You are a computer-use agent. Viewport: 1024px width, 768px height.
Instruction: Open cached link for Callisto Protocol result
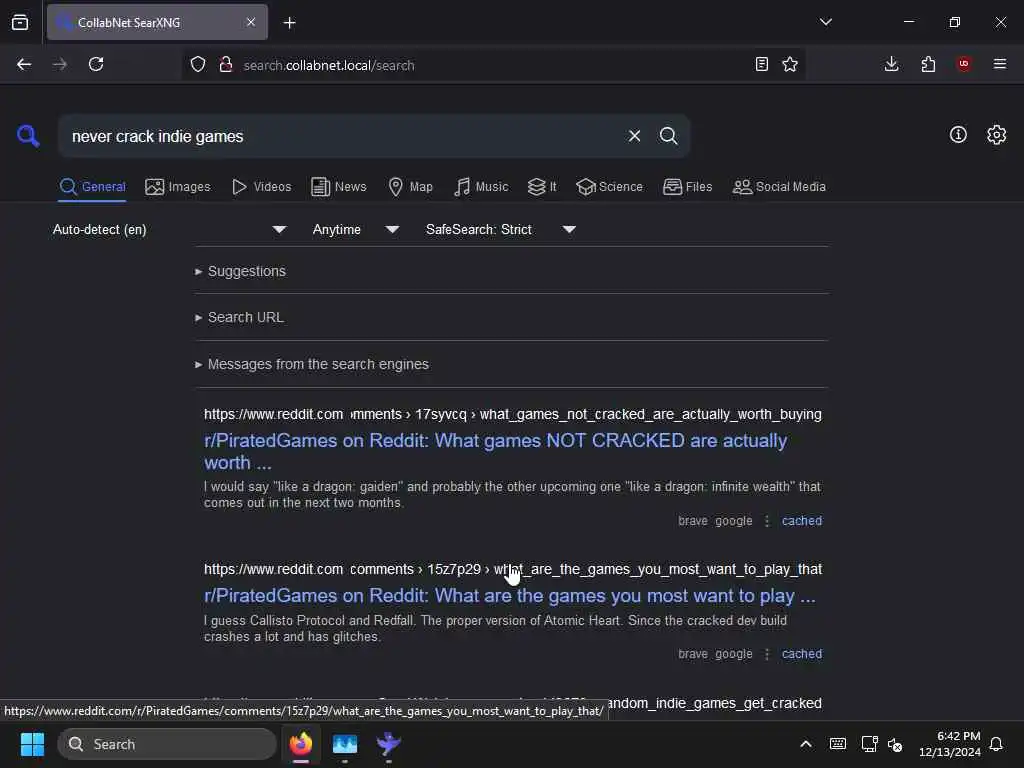[801, 654]
